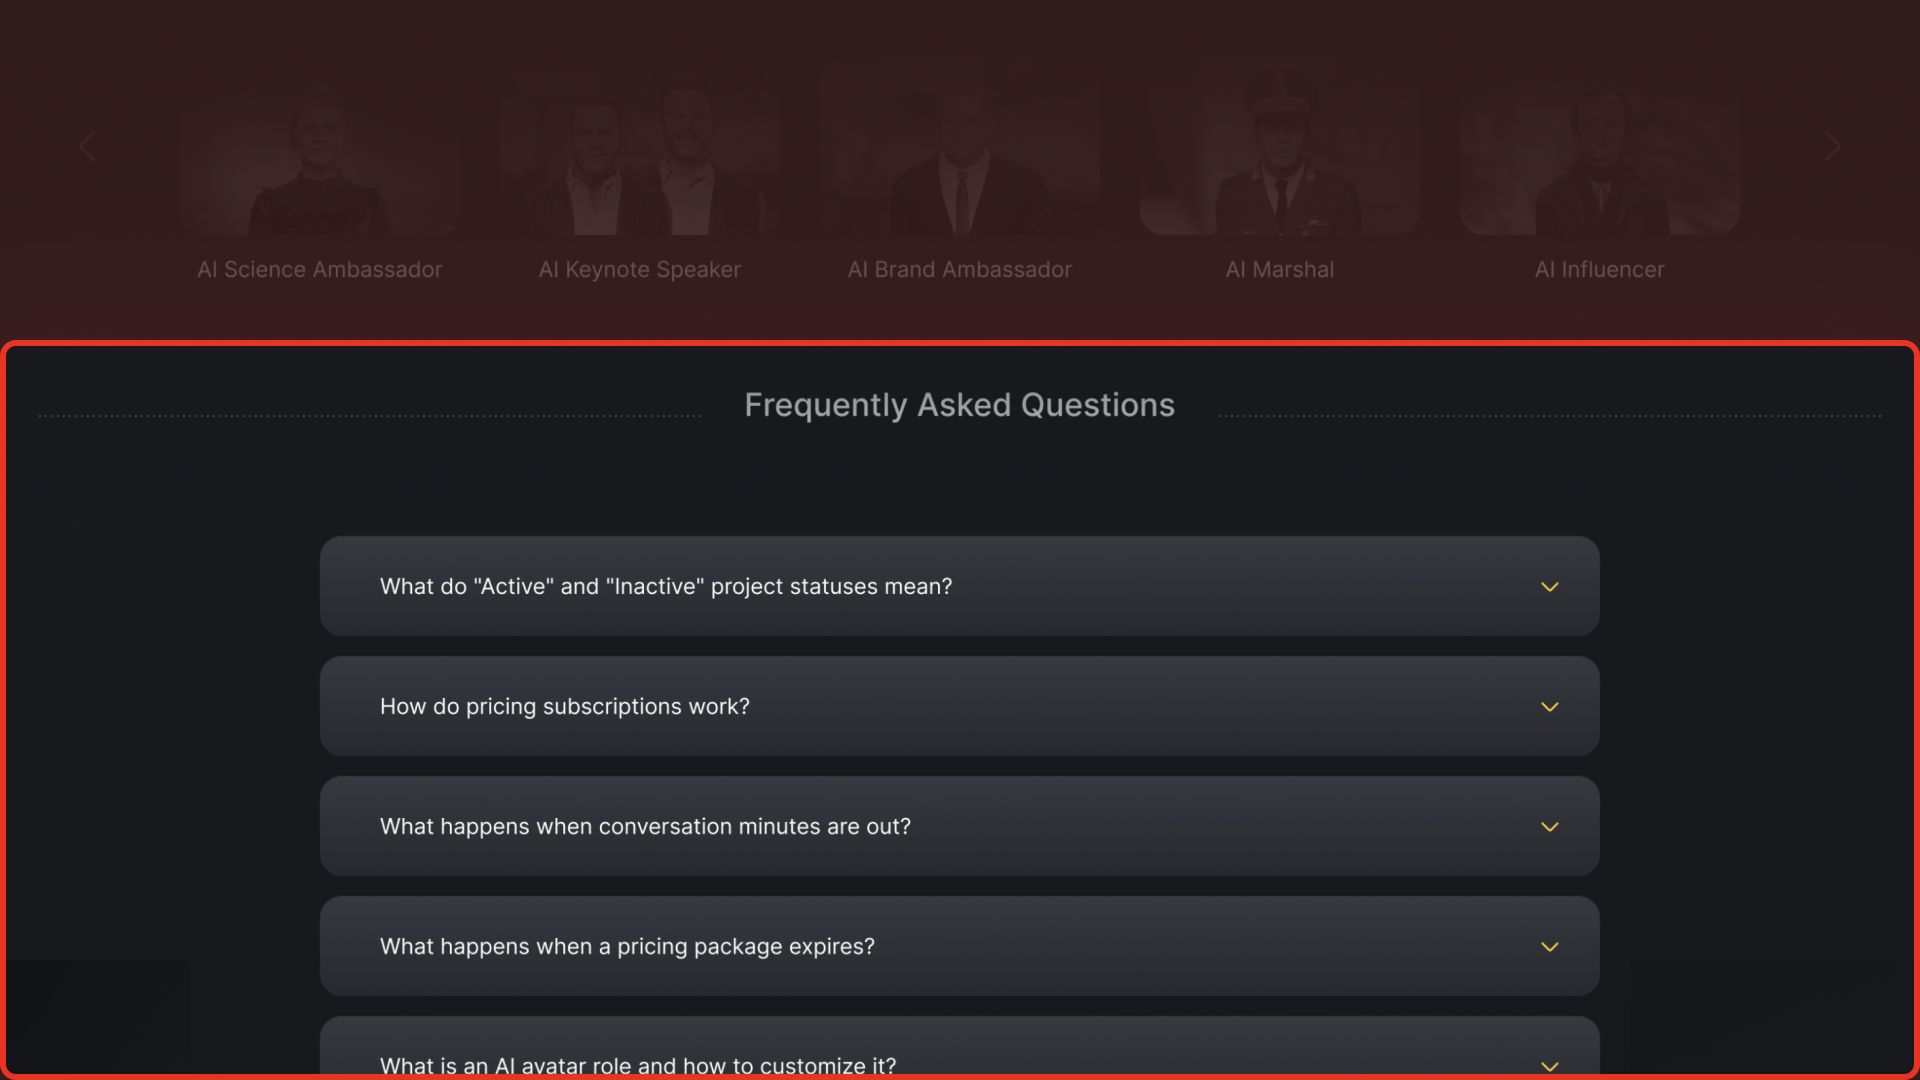
Task: Click the next carousel arrow
Action: 1831,147
